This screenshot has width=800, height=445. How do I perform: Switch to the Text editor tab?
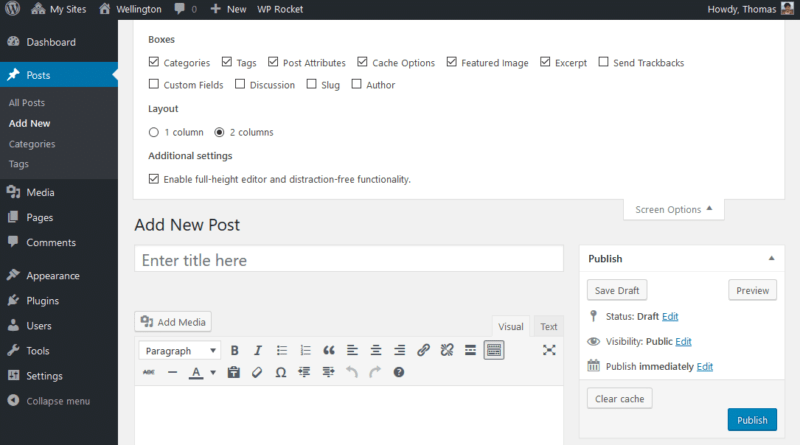(x=549, y=327)
